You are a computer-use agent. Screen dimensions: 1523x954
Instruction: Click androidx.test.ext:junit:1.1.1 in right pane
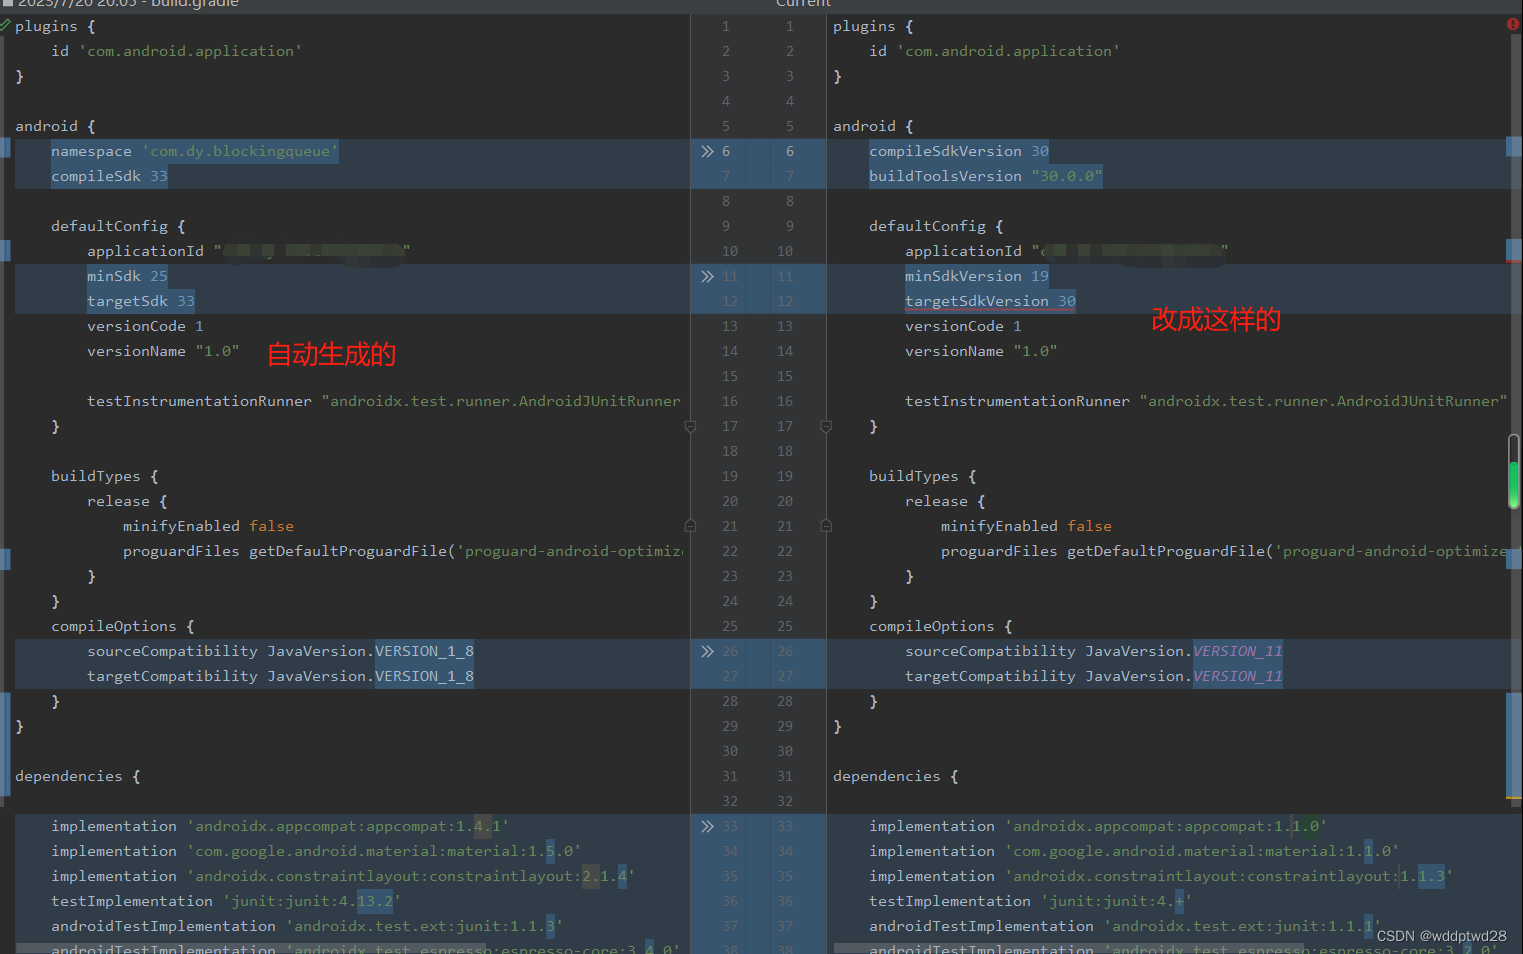click(1125, 926)
